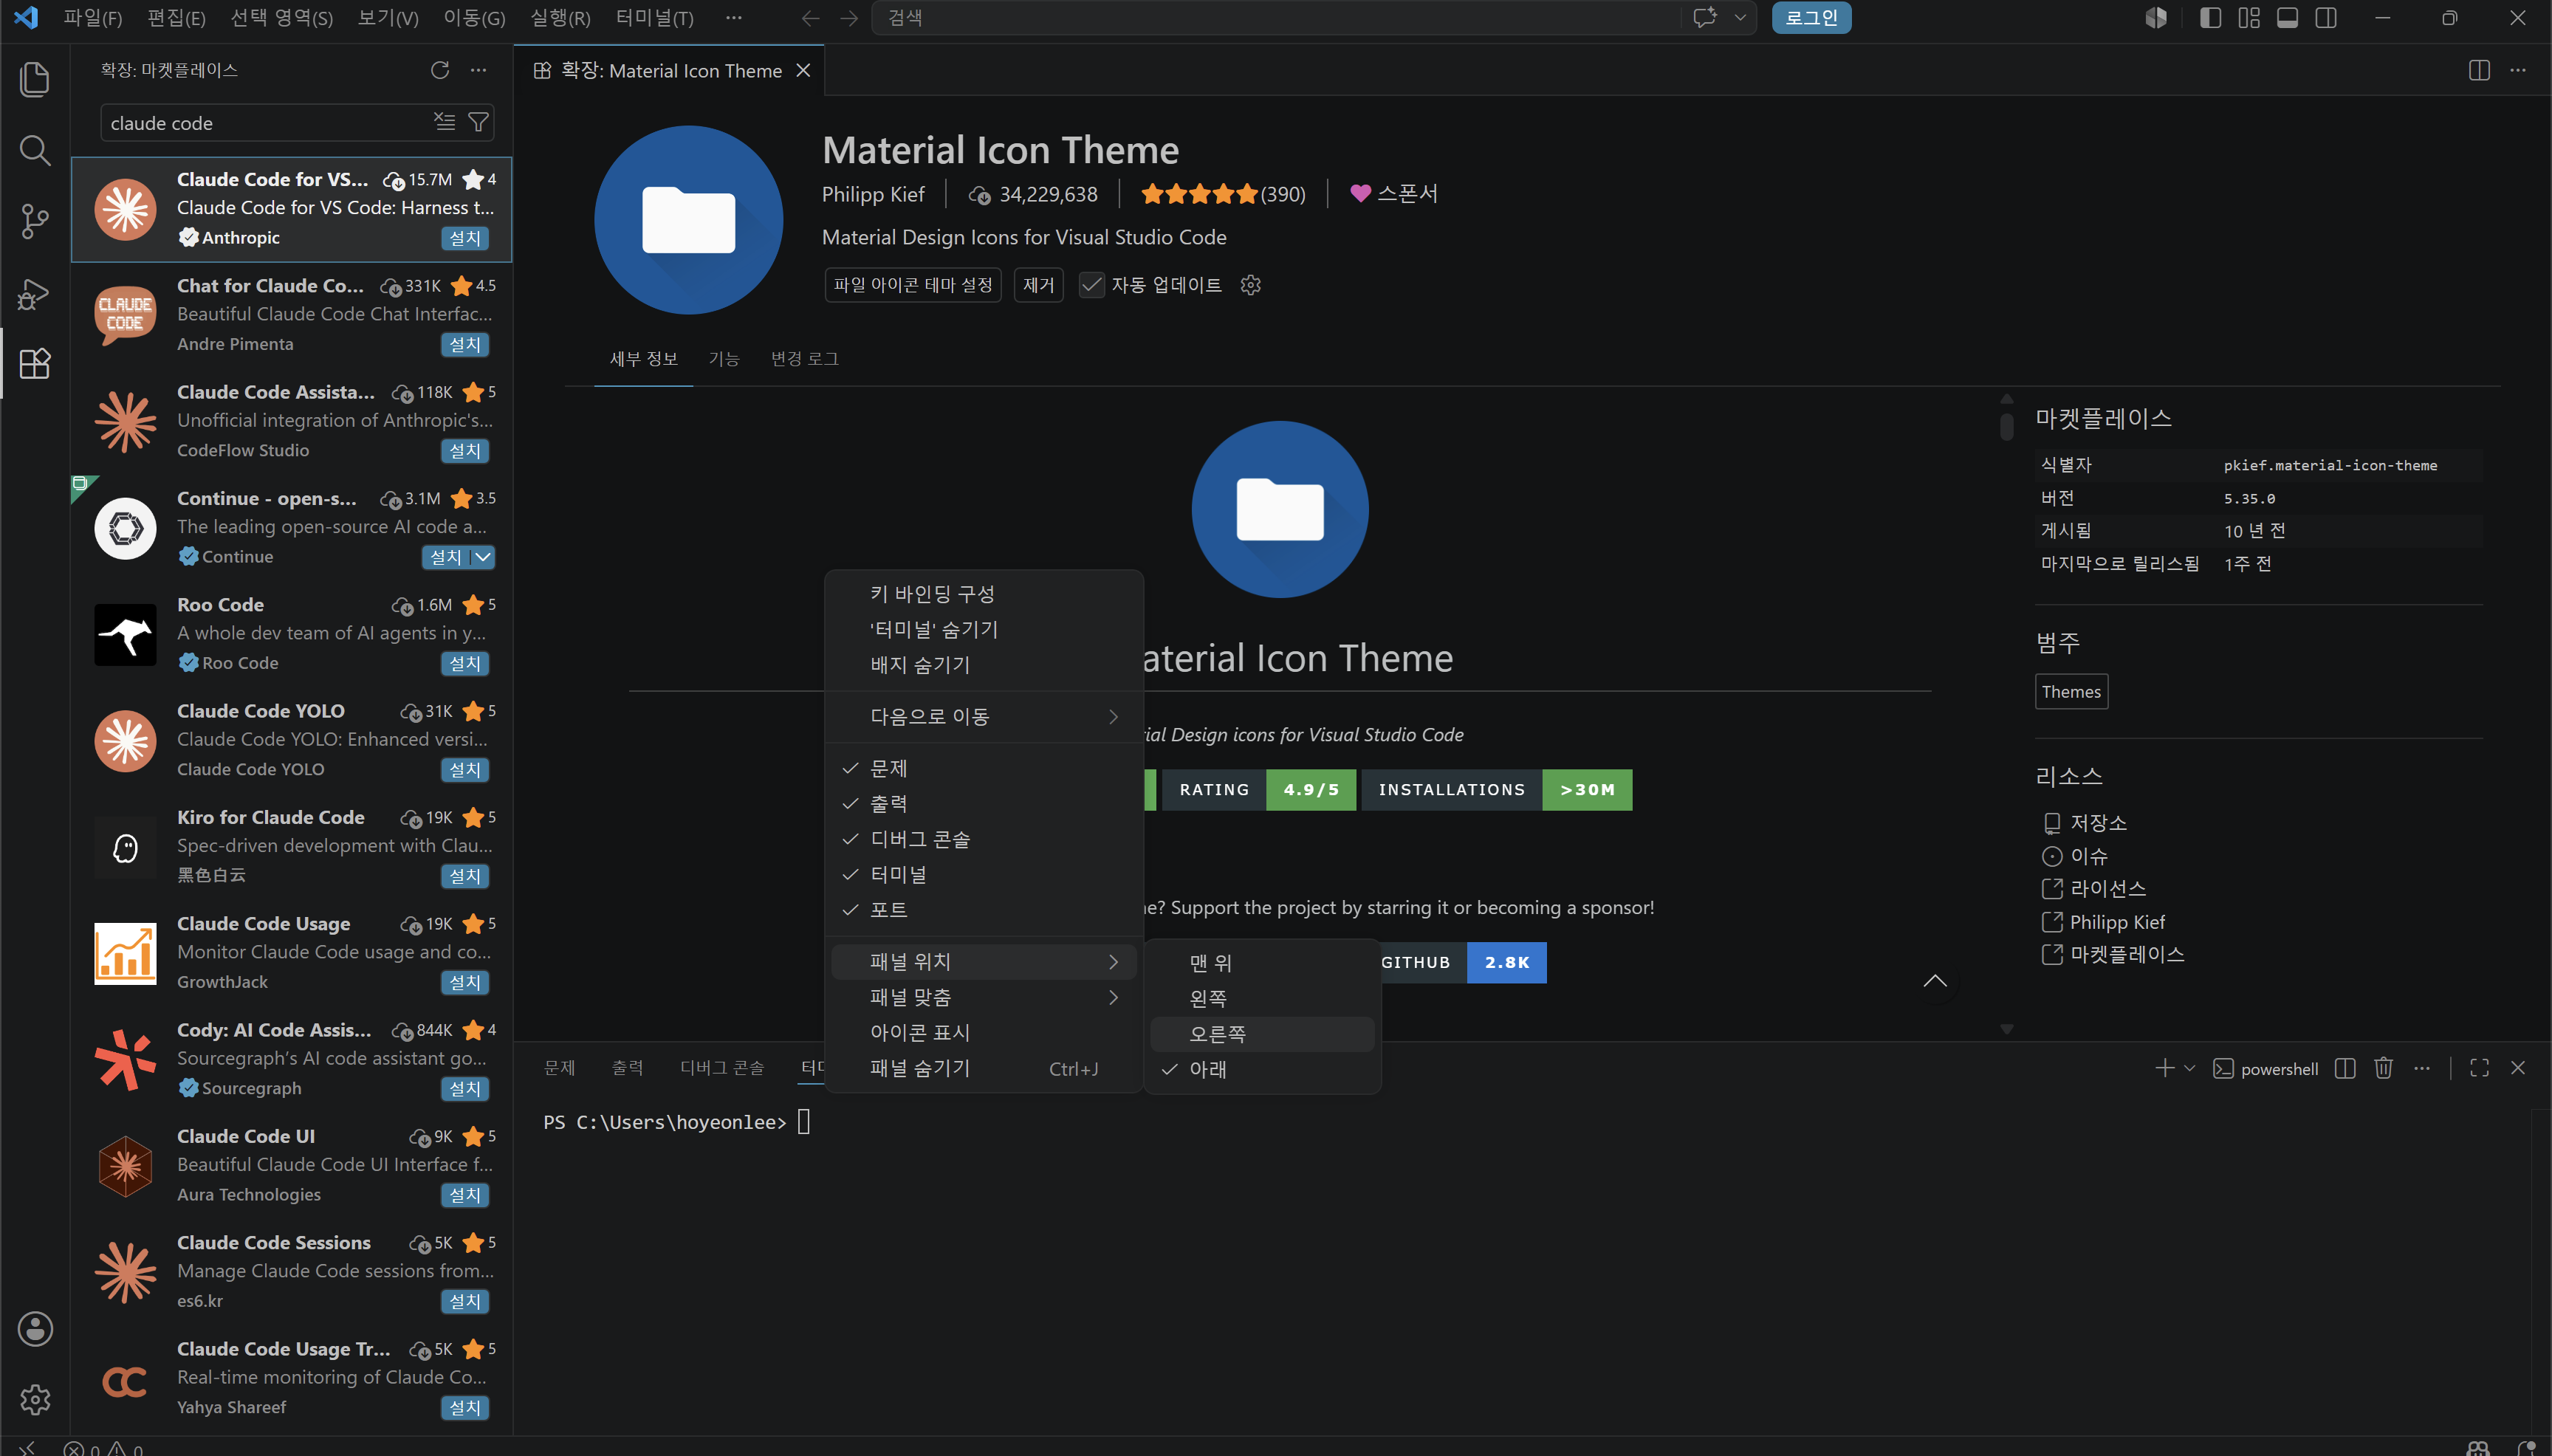Viewport: 2552px width, 1456px height.
Task: Switch to the 변경 로그 tab
Action: coord(805,359)
